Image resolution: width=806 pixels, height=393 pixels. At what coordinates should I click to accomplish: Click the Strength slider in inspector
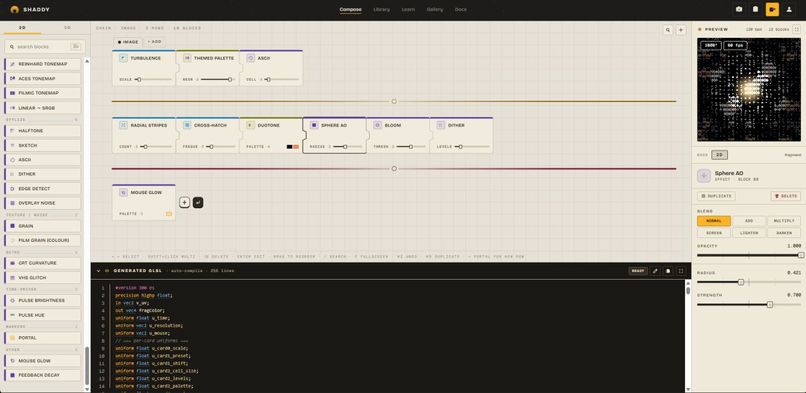coord(749,305)
